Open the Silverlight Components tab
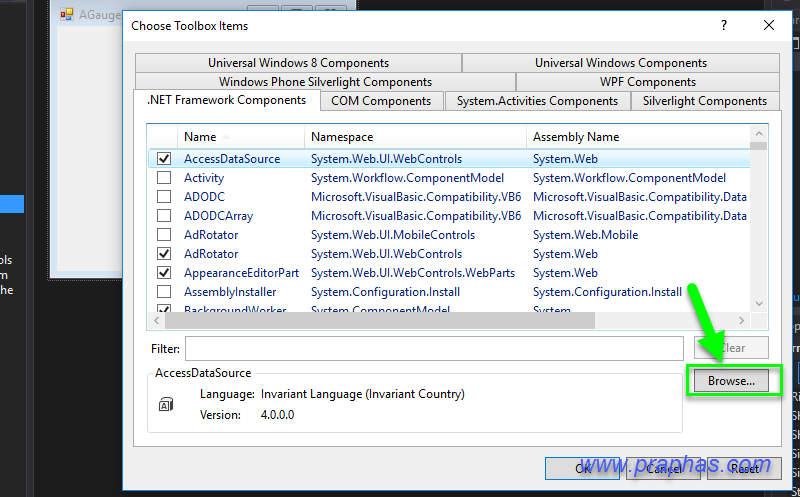This screenshot has width=800, height=497. point(705,101)
